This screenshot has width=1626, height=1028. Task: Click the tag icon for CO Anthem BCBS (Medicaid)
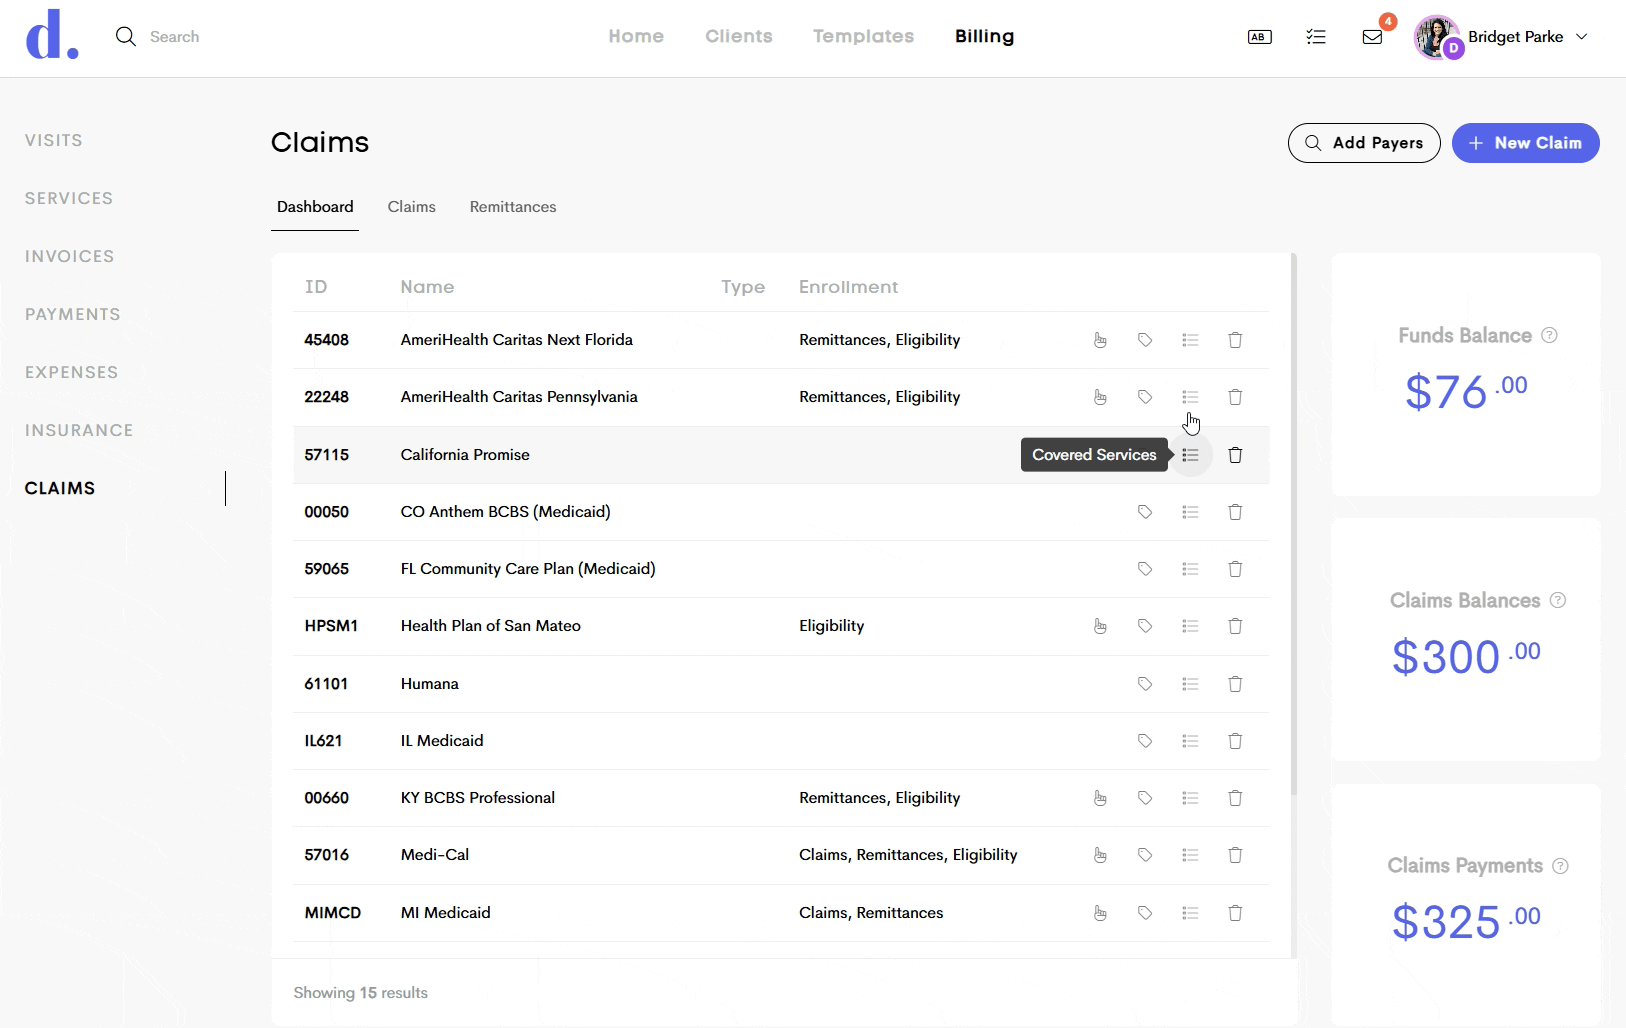[1145, 512]
